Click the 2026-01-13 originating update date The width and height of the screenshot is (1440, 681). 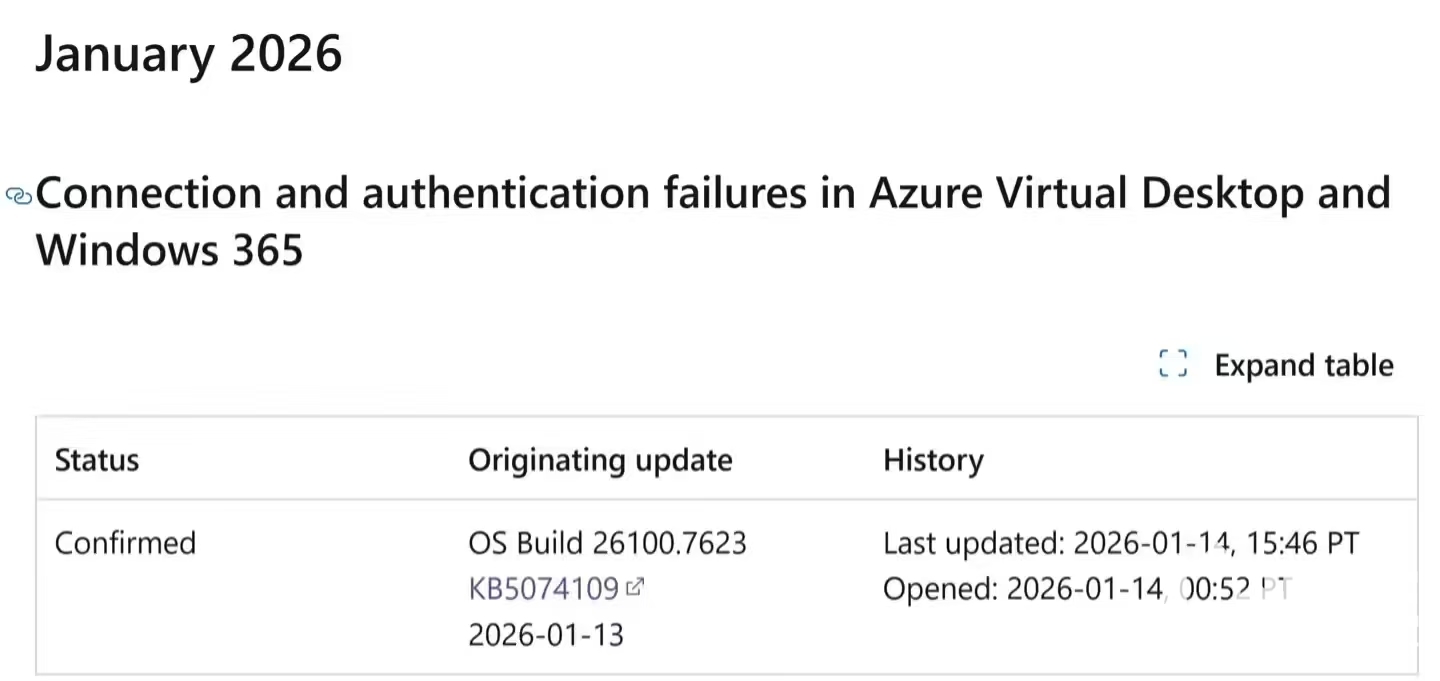(x=546, y=634)
